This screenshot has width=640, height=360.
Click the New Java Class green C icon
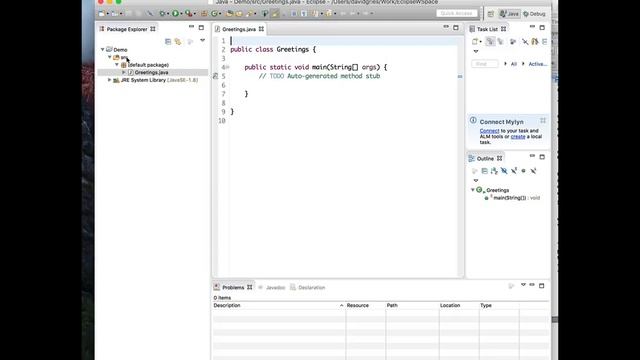pyautogui.click(x=214, y=13)
